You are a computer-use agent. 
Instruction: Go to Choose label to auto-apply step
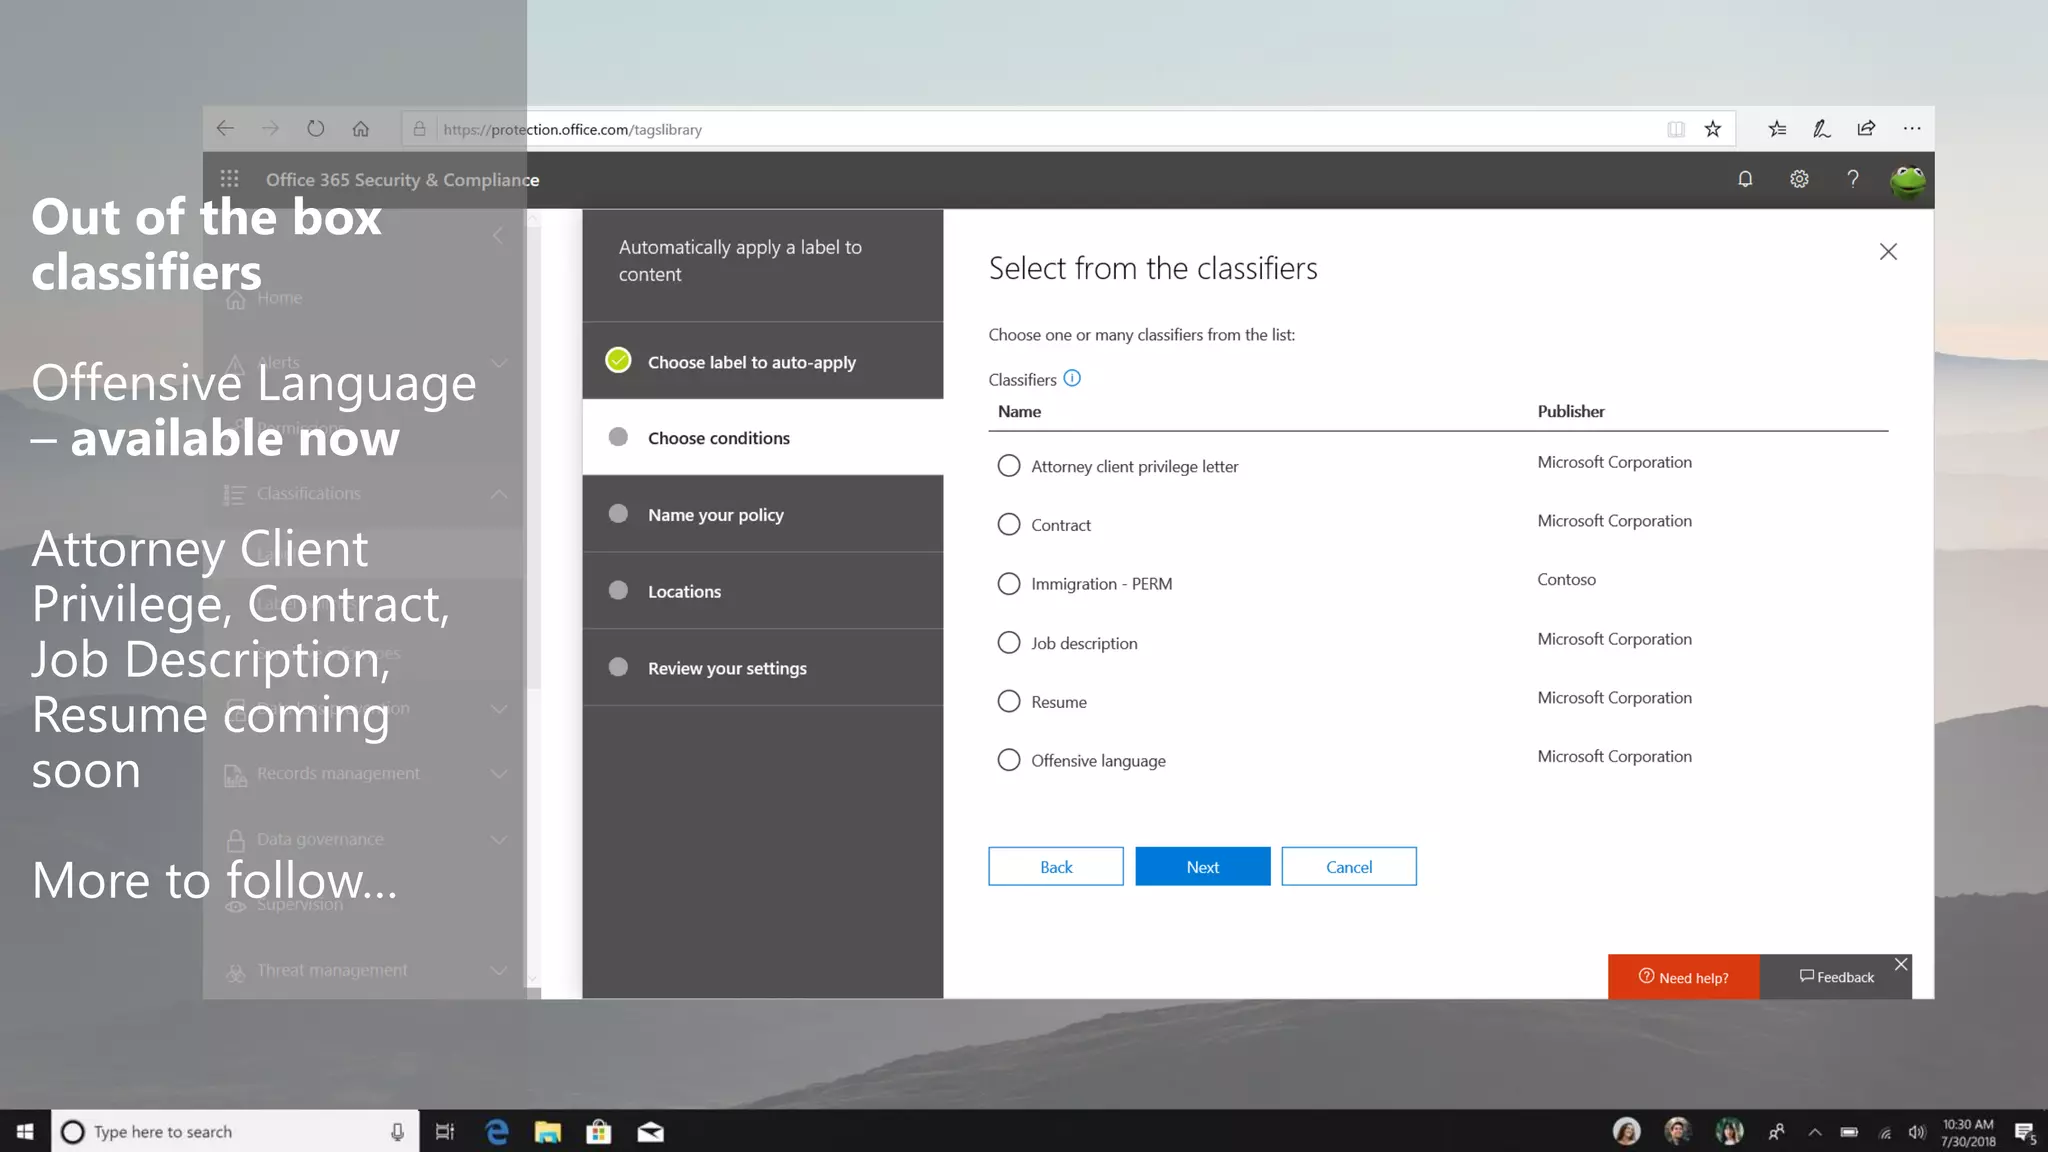coord(751,362)
